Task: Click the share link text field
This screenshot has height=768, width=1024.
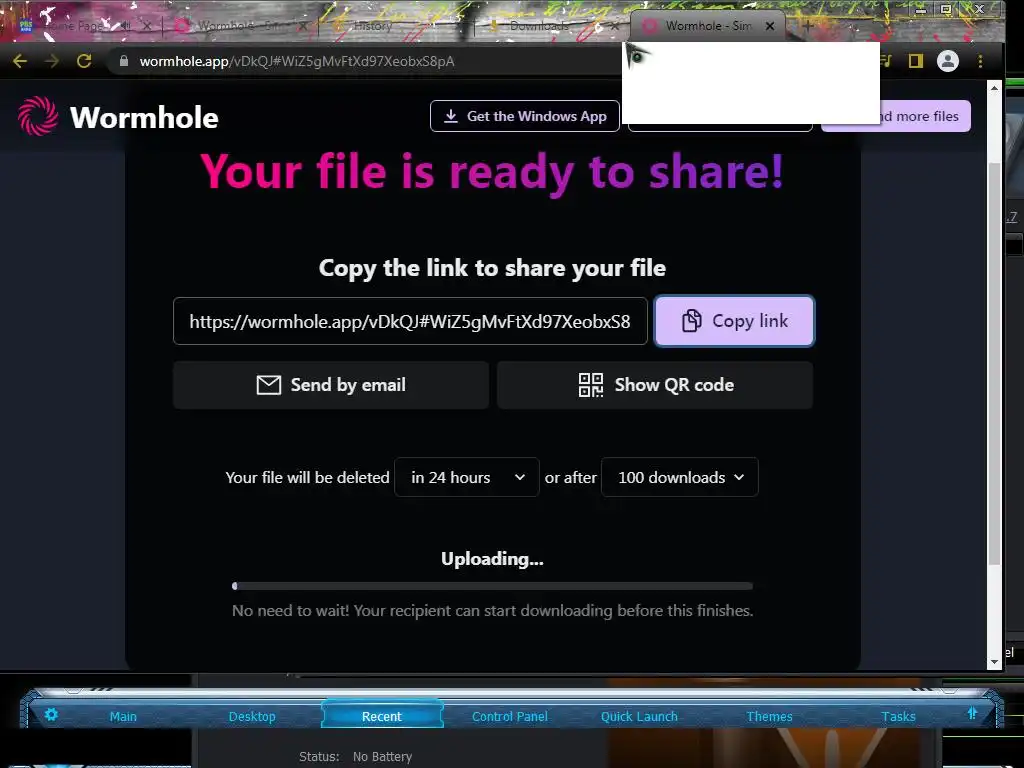Action: click(x=410, y=321)
